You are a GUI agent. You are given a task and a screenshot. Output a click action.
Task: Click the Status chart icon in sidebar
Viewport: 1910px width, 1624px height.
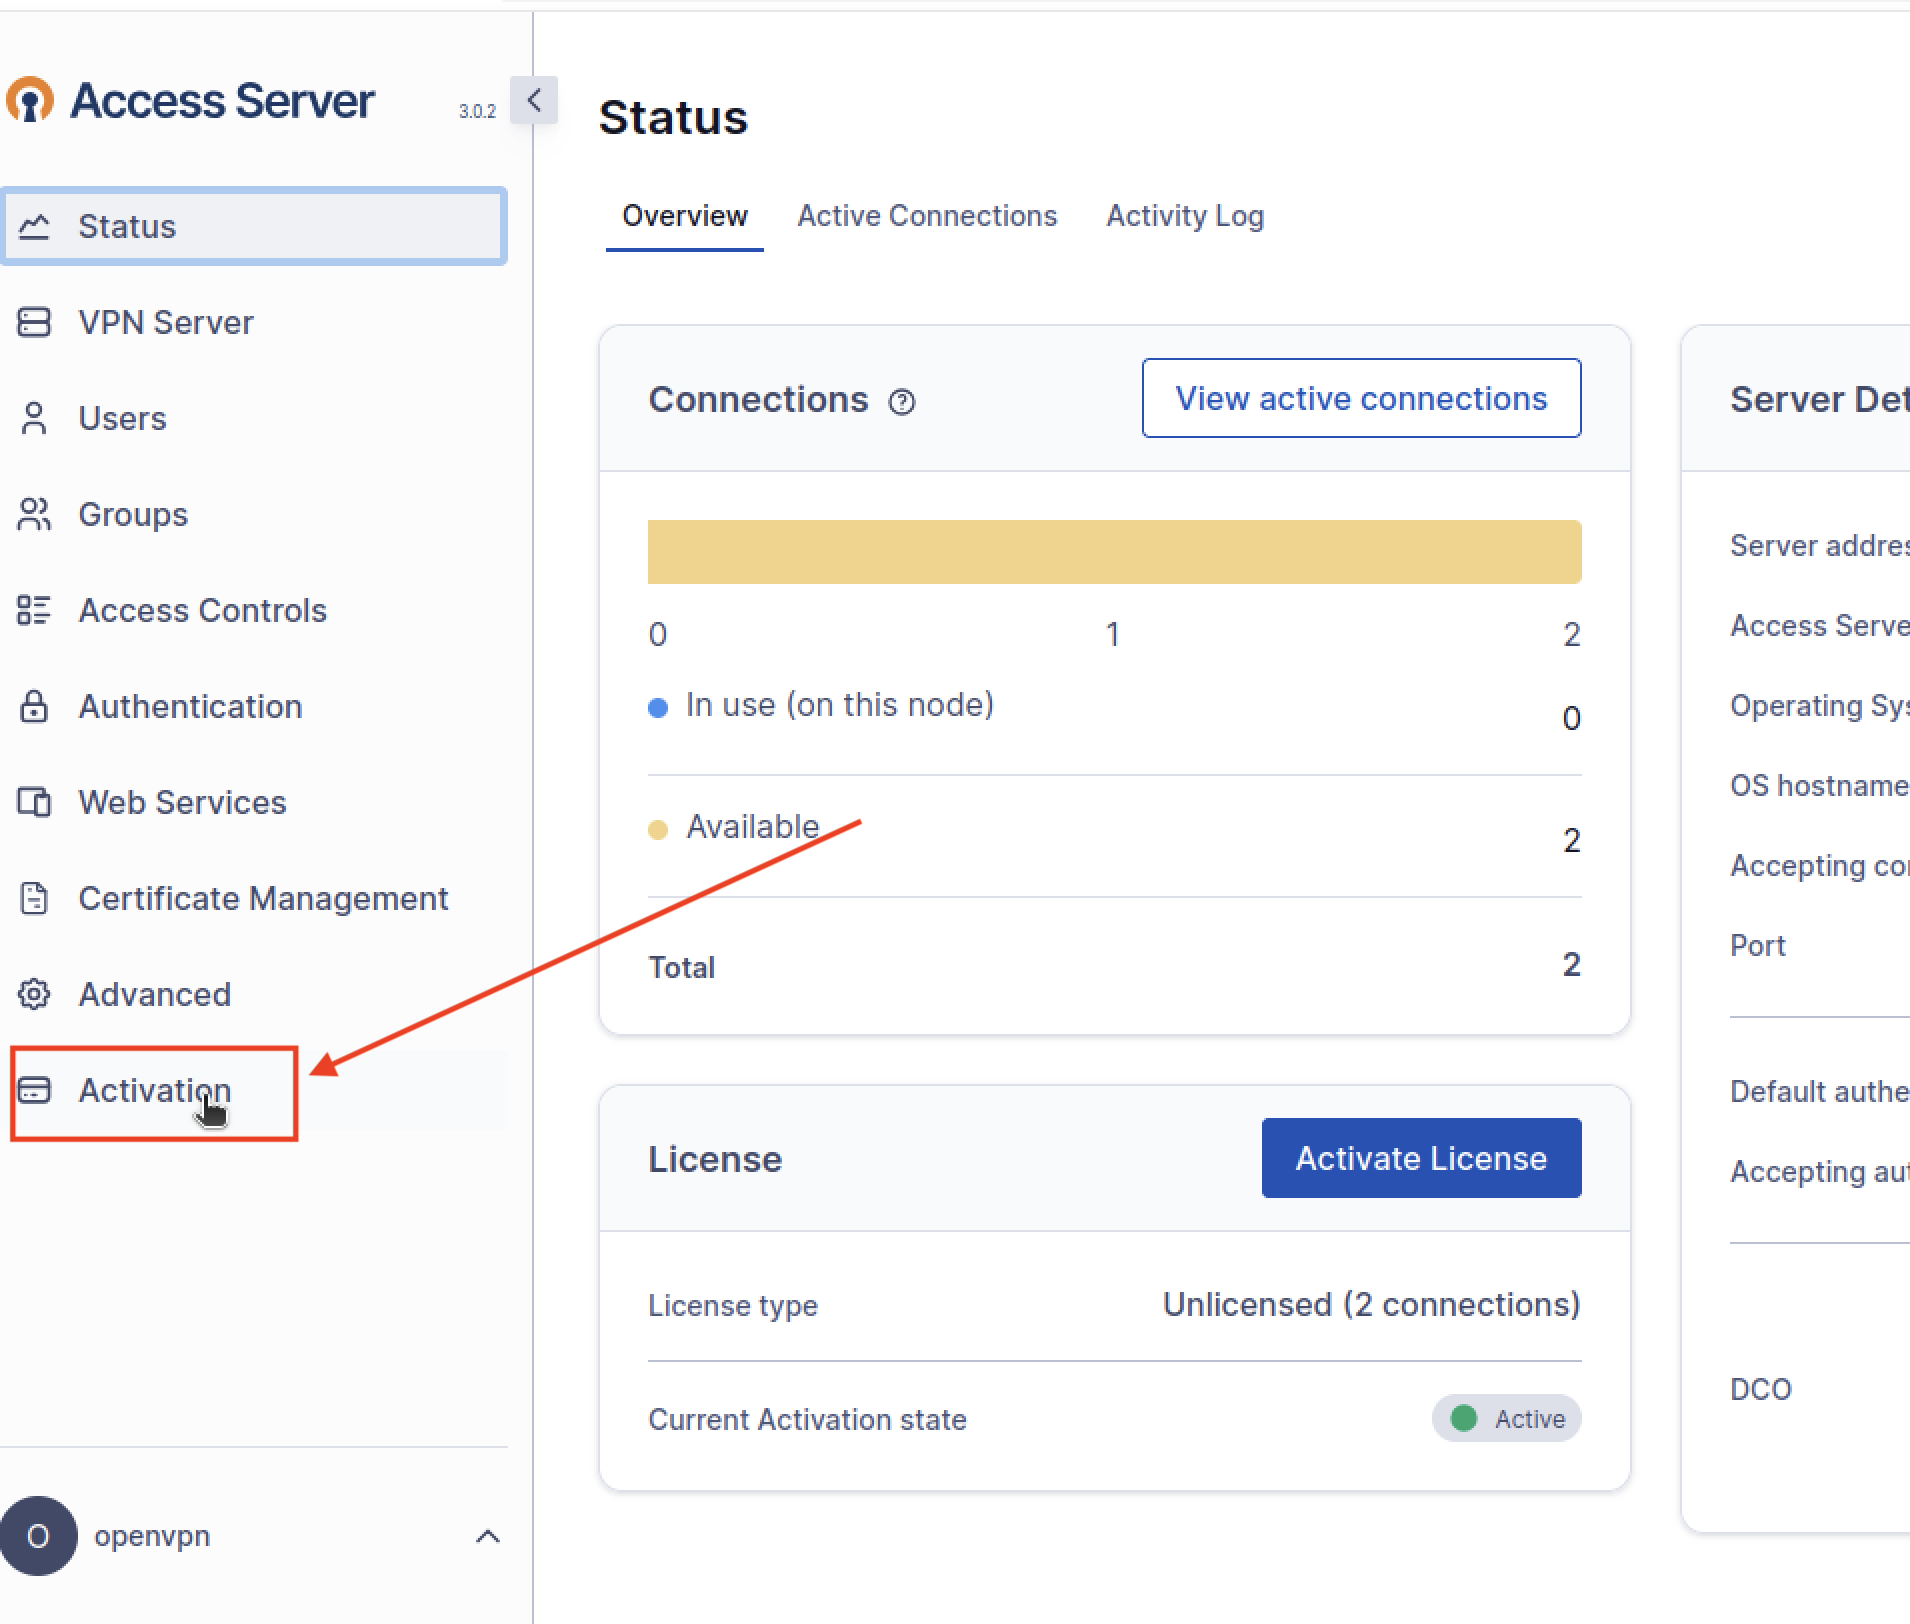point(34,226)
